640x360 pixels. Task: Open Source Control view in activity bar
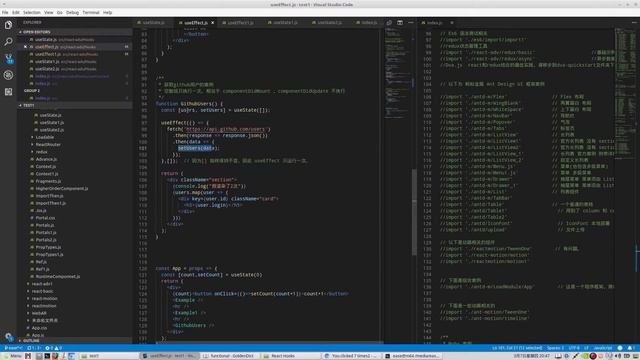coord(8,58)
